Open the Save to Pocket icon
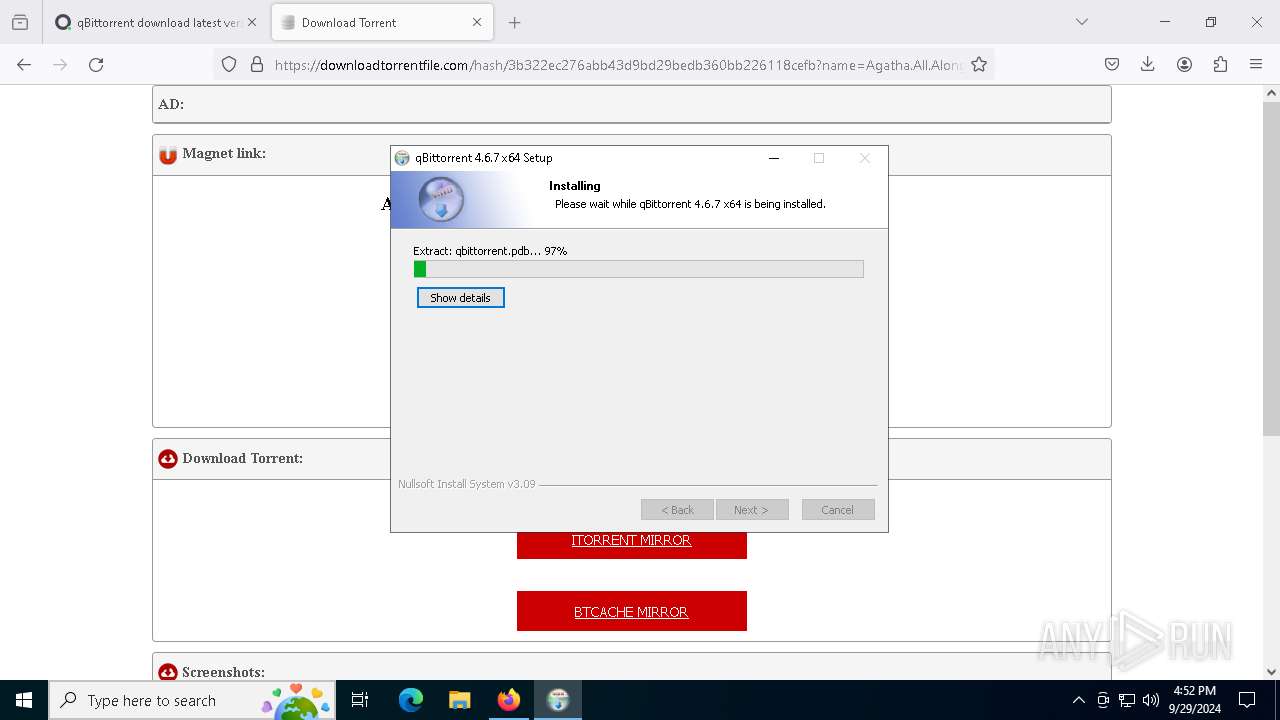The width and height of the screenshot is (1280, 720). coord(1112,64)
